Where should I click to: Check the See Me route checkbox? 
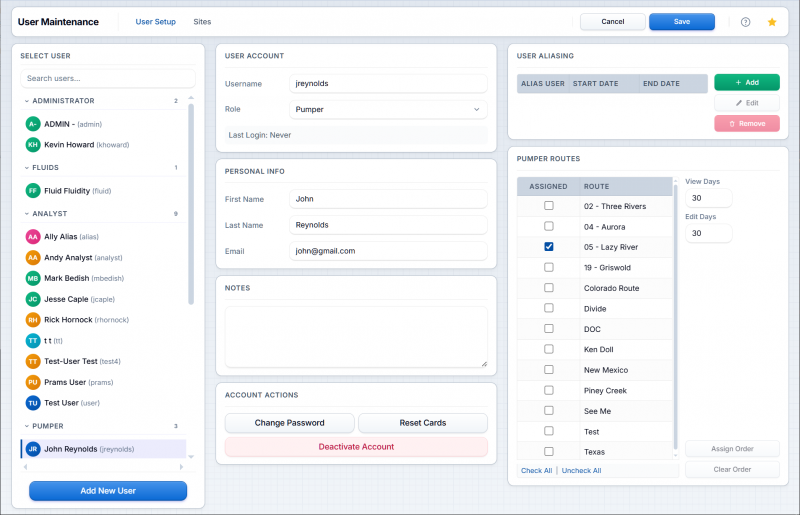click(x=548, y=410)
